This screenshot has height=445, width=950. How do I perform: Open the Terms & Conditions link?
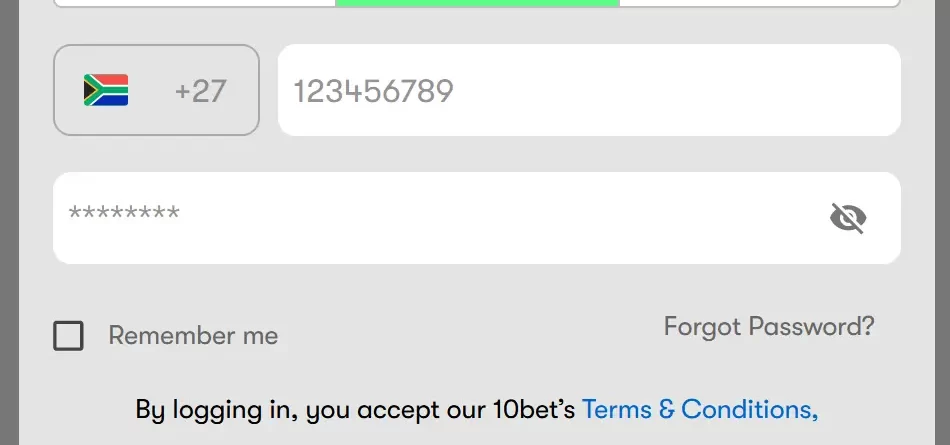coord(699,409)
